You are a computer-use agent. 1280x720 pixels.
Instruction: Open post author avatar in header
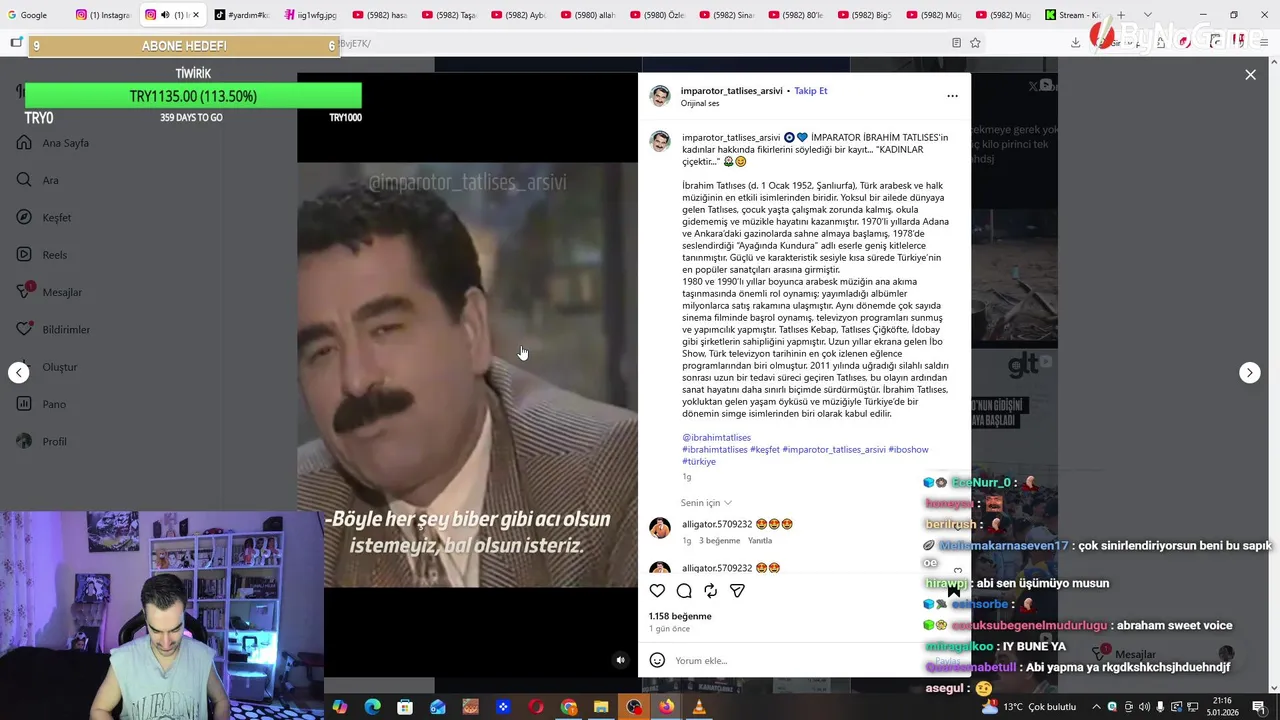point(660,96)
